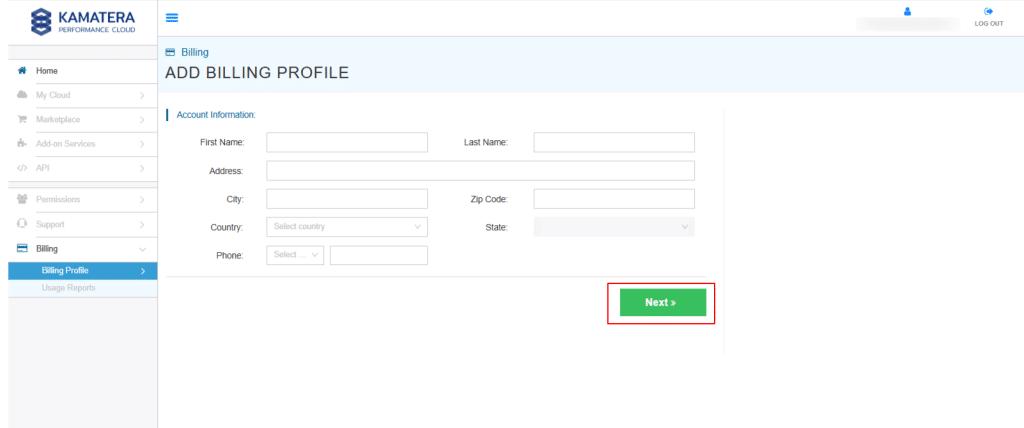Screen dimensions: 1024x428
Task: Click the My Cloud cloud icon
Action: (22, 95)
